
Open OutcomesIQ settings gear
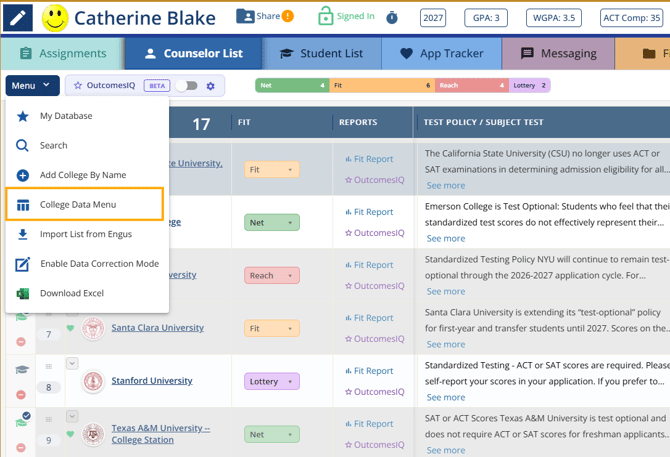click(x=210, y=86)
